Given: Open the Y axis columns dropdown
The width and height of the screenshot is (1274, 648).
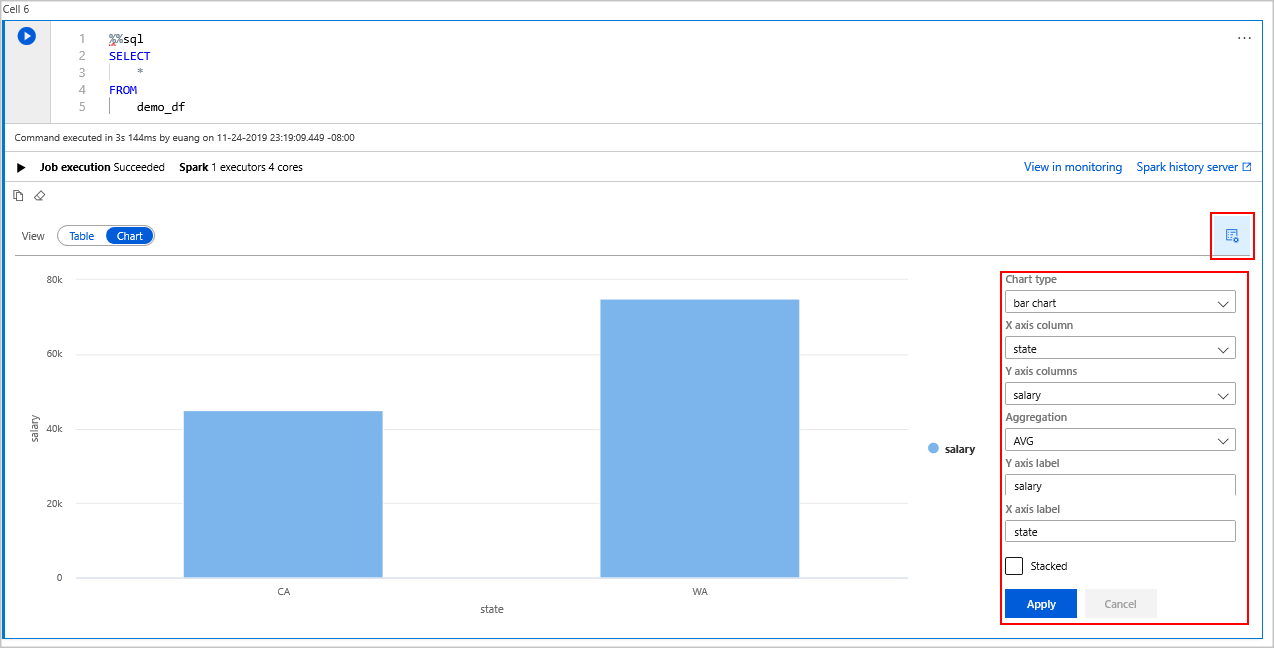Looking at the screenshot, I should coord(1119,394).
